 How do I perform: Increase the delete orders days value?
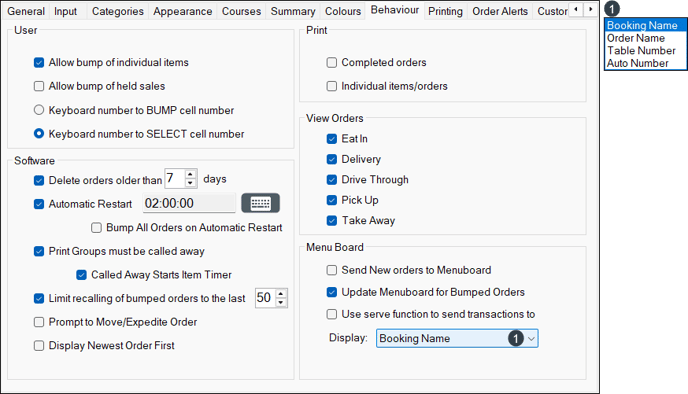tap(190, 175)
